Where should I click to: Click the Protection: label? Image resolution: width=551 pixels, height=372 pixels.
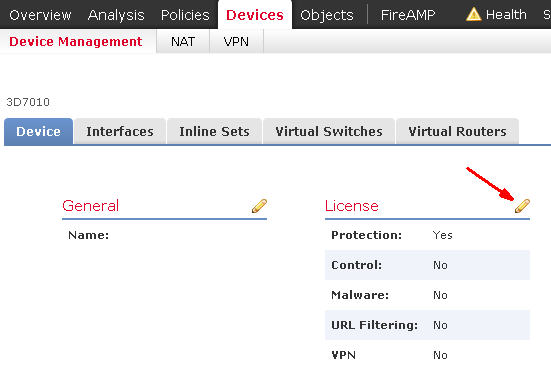point(367,235)
